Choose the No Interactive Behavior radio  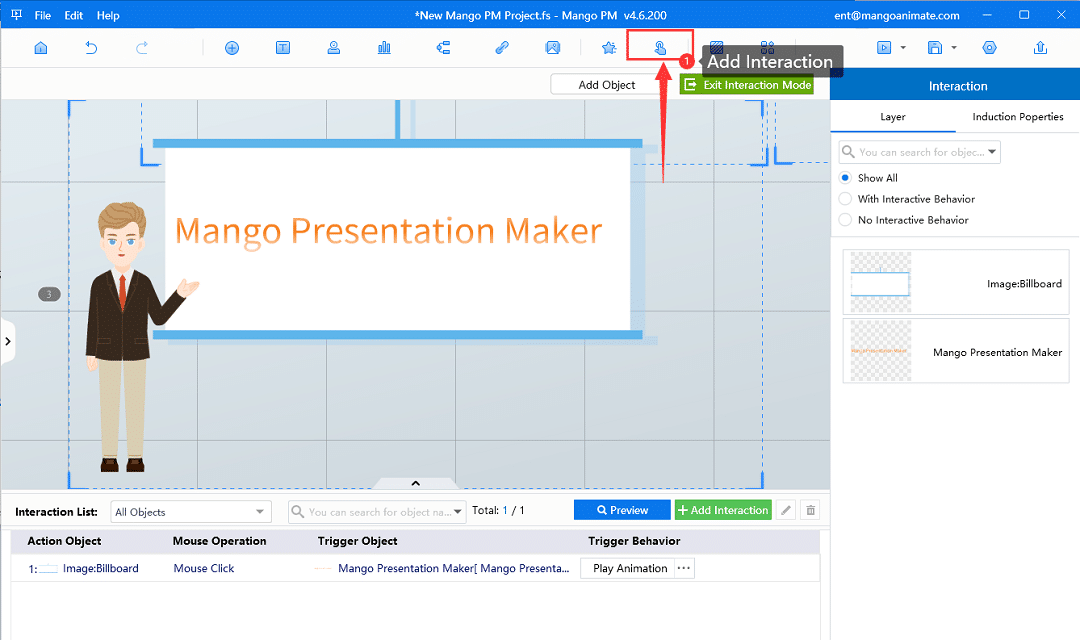coord(846,220)
